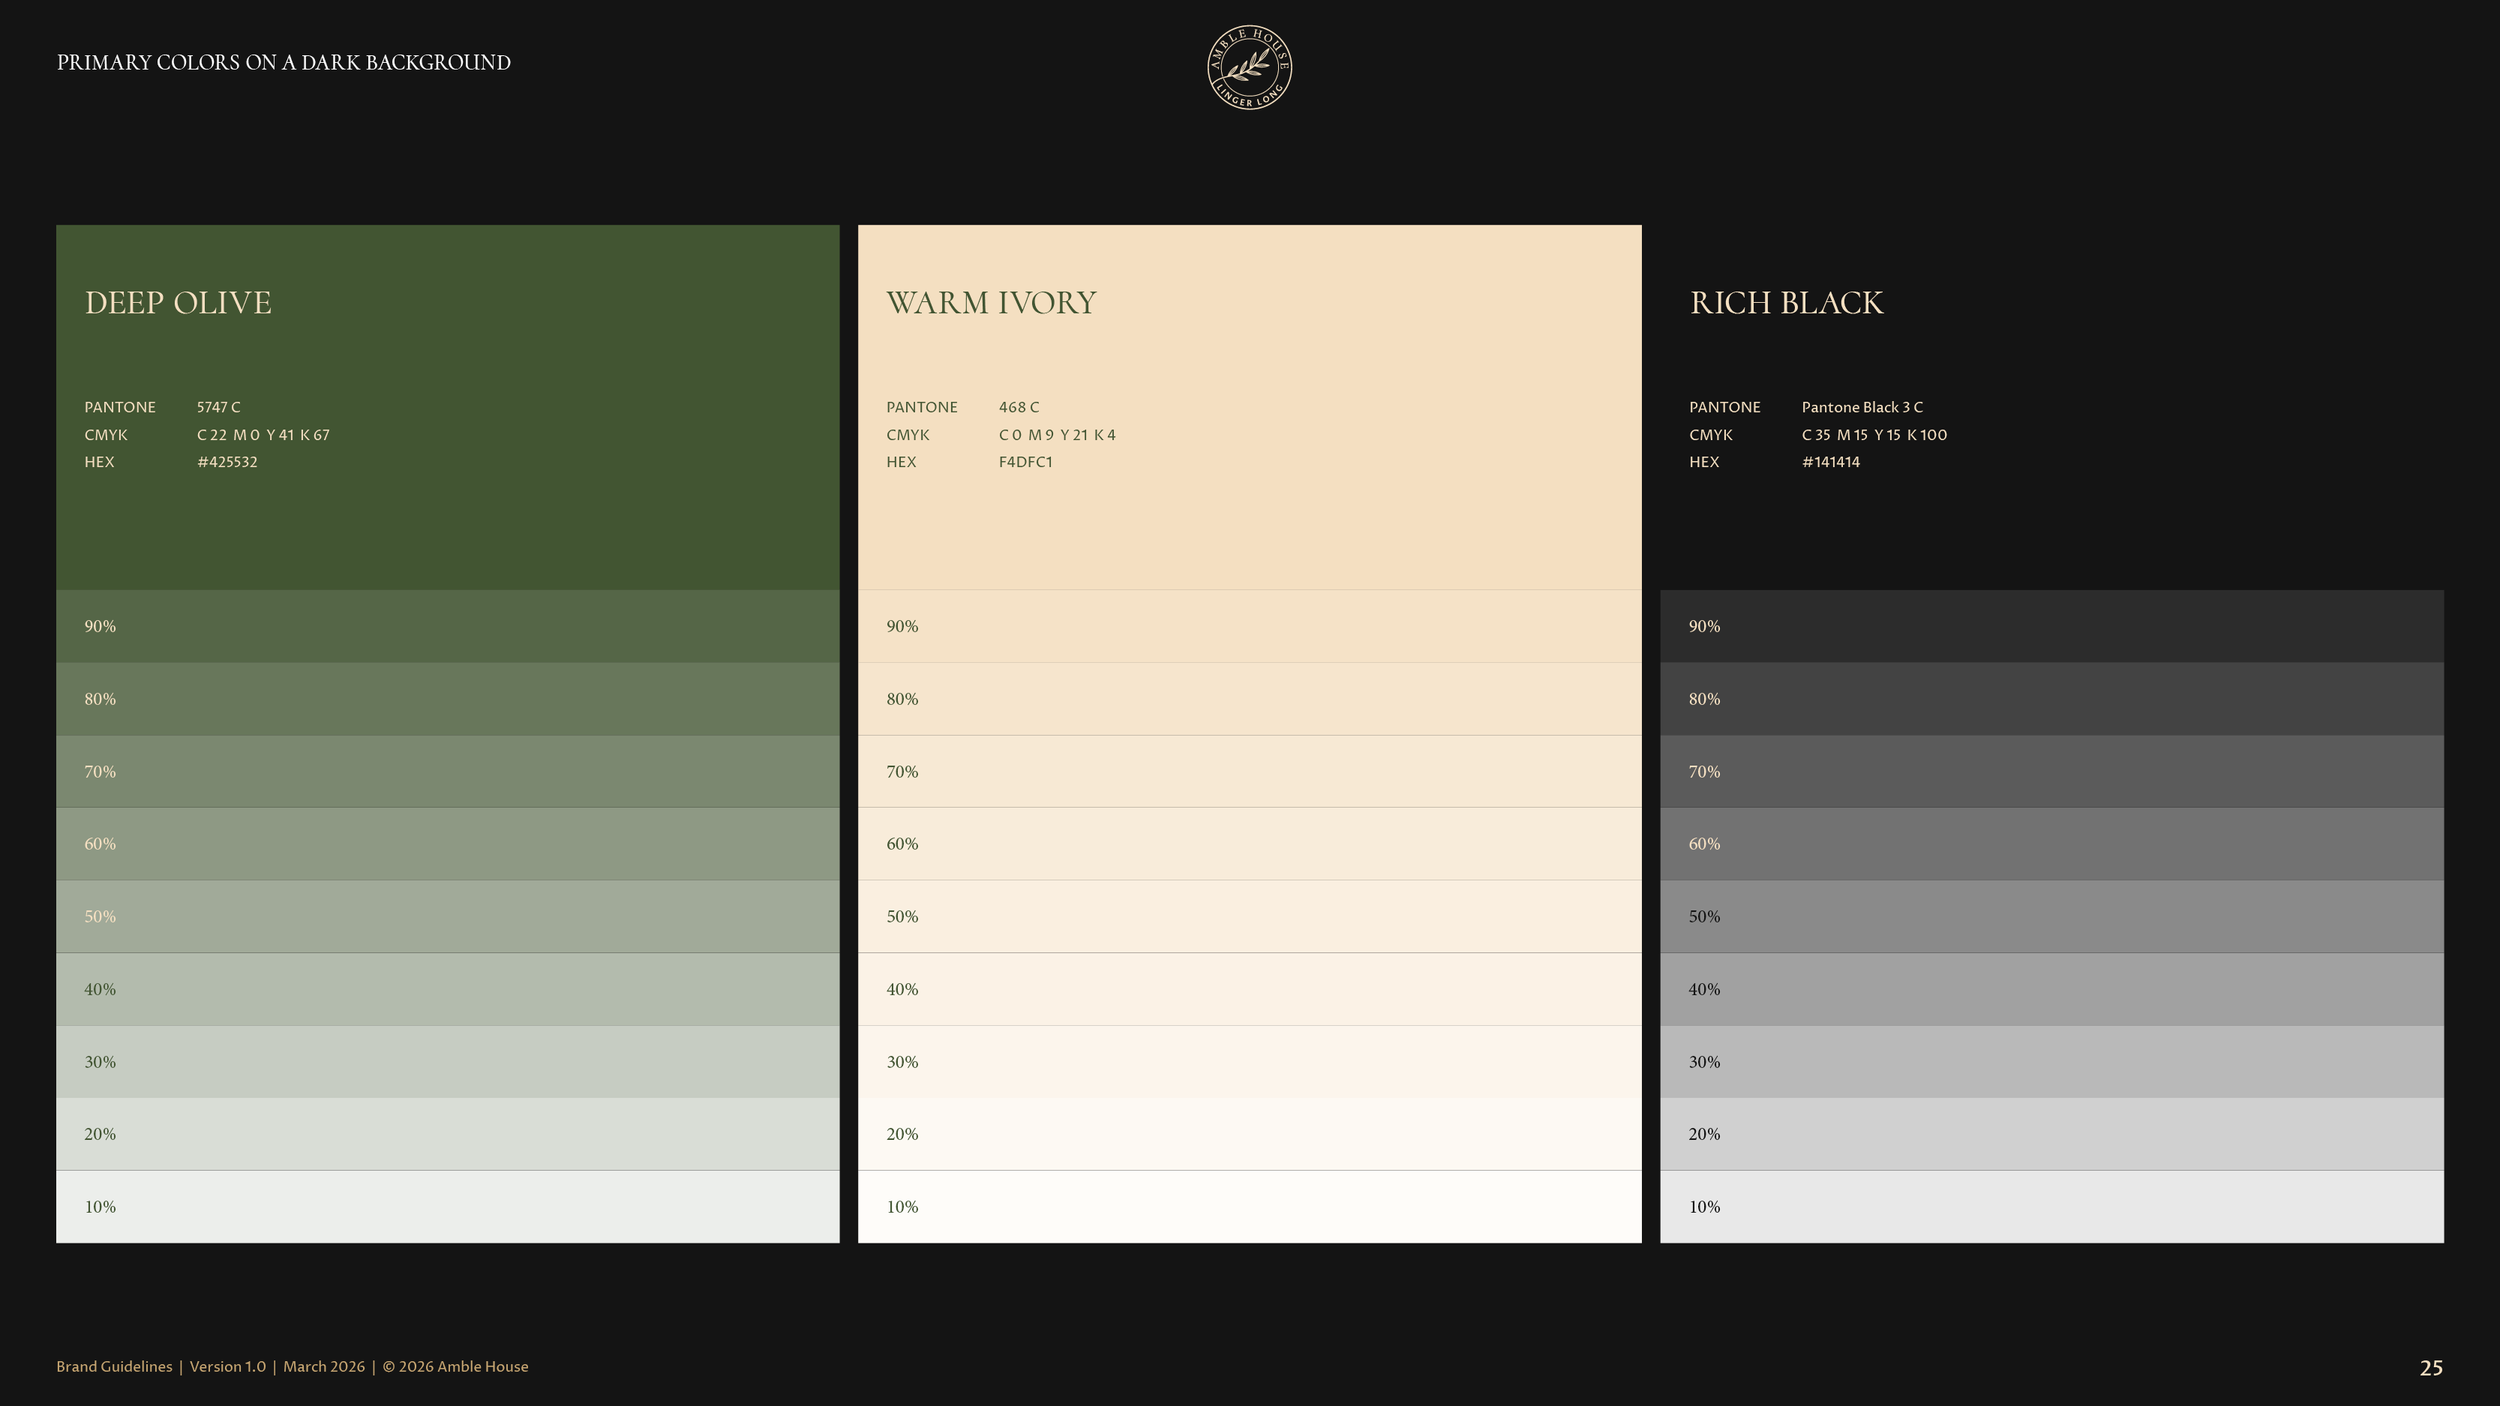Image resolution: width=2500 pixels, height=1406 pixels.
Task: Click the page number 25
Action: pyautogui.click(x=2431, y=1368)
